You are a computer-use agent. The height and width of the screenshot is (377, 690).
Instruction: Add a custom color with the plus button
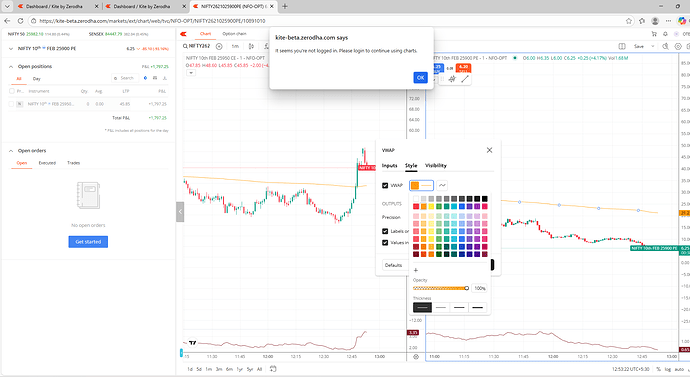pyautogui.click(x=416, y=270)
